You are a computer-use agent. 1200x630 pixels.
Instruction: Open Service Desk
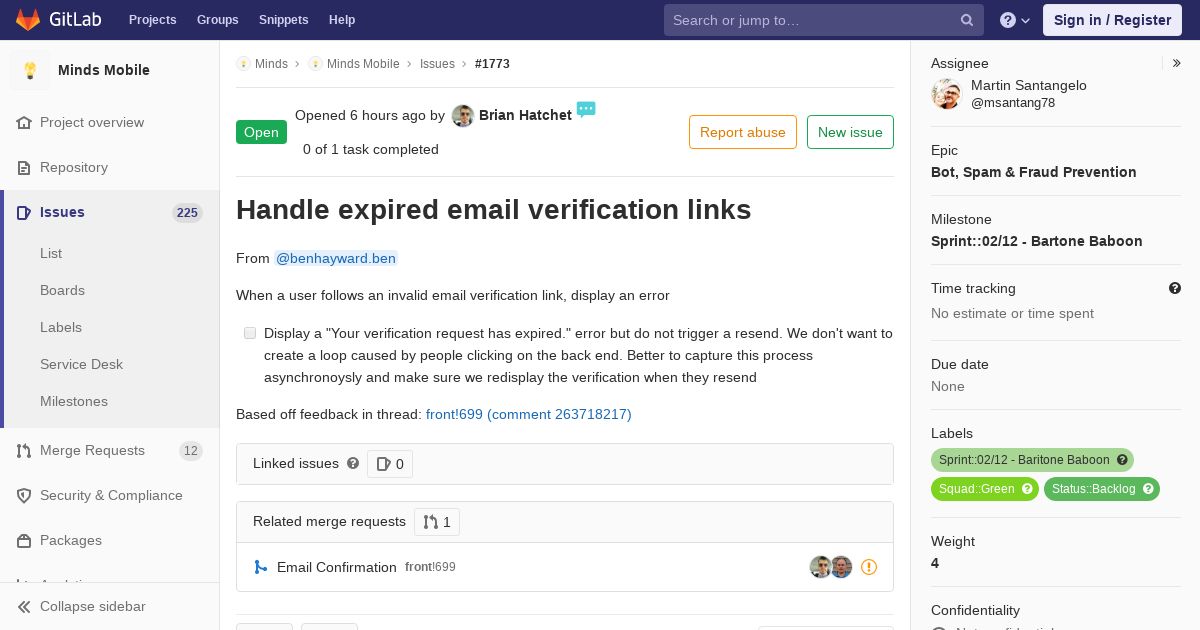(81, 364)
